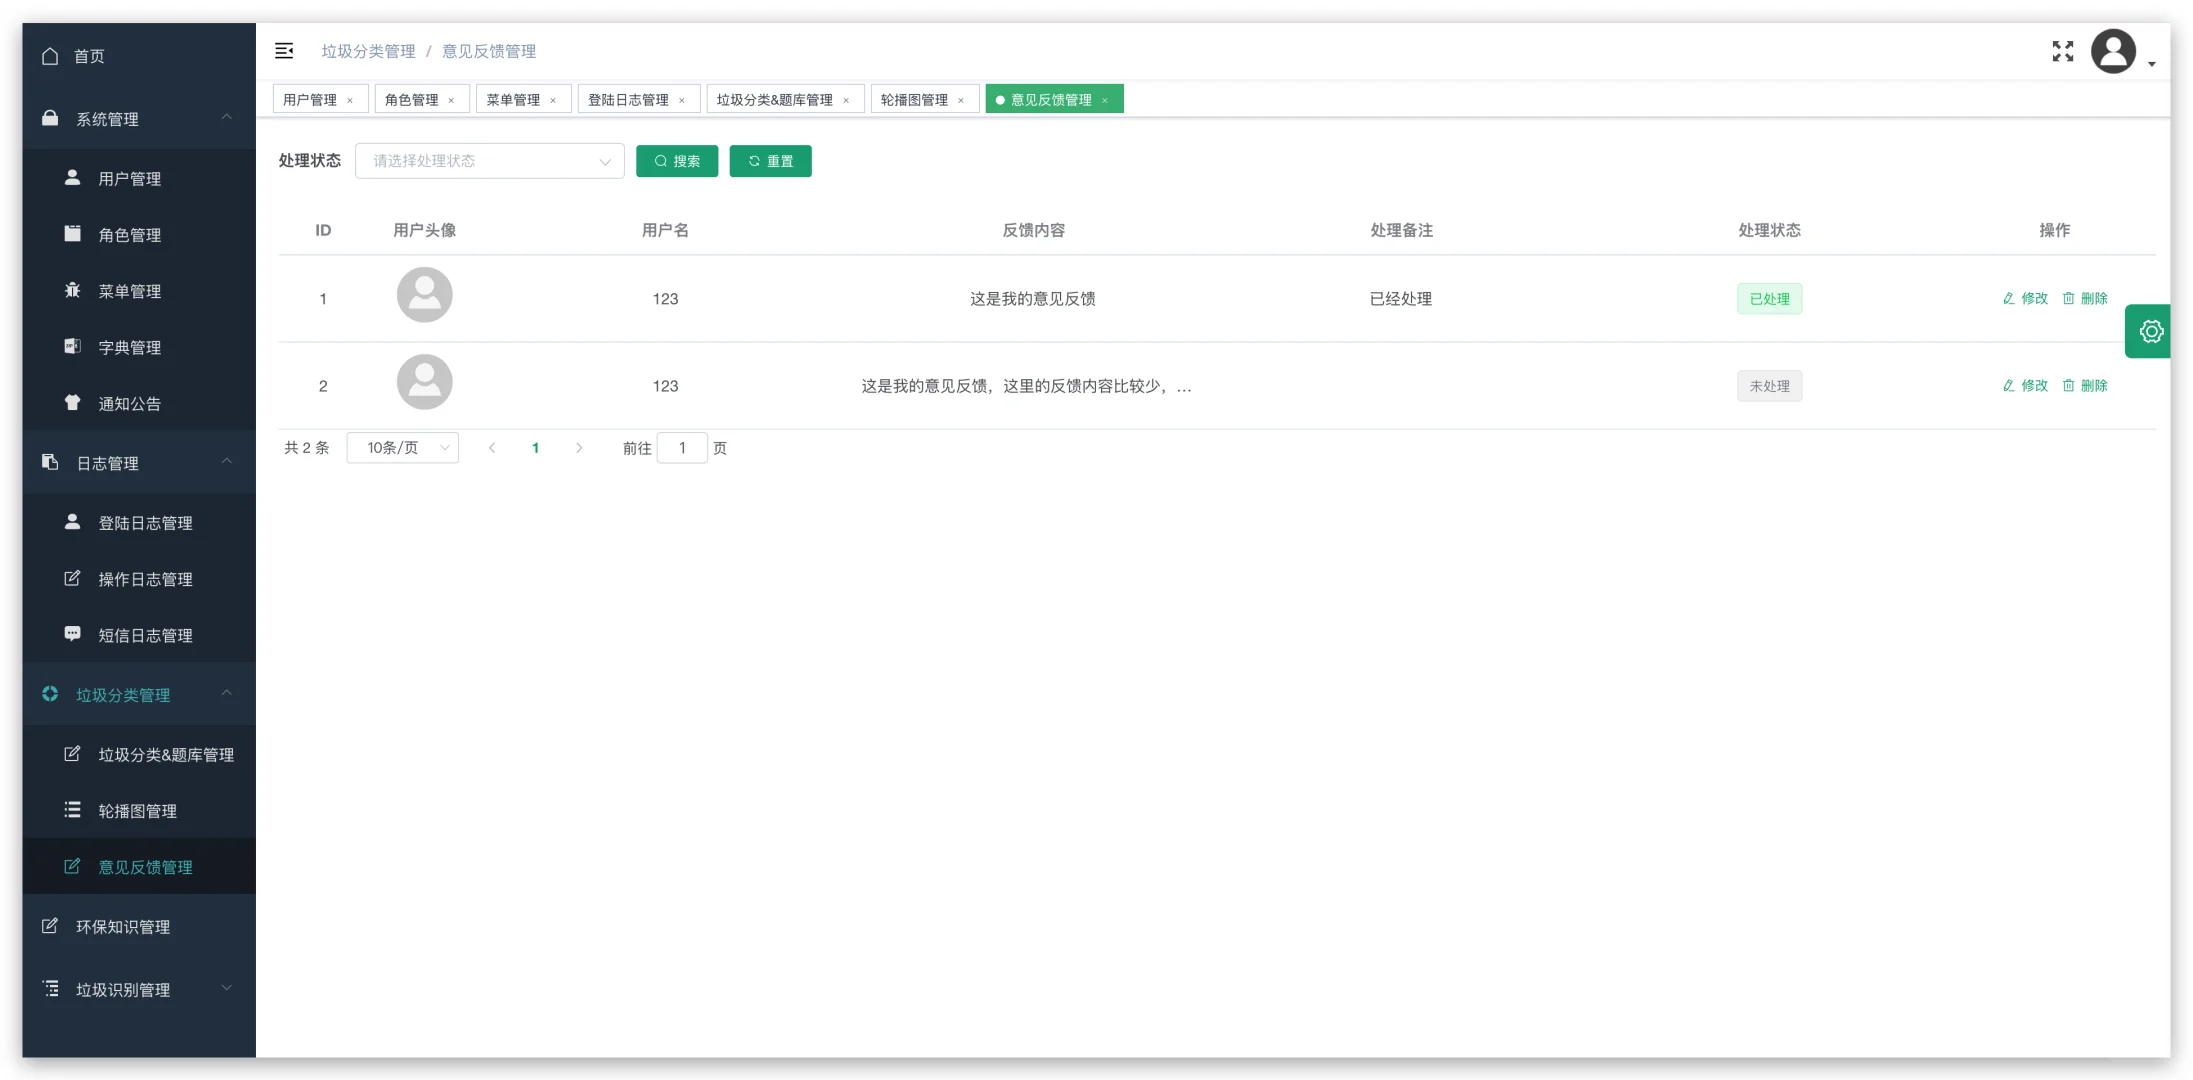This screenshot has width=2193, height=1080.
Task: Close the 用户管理 tab with its x
Action: [x=350, y=100]
